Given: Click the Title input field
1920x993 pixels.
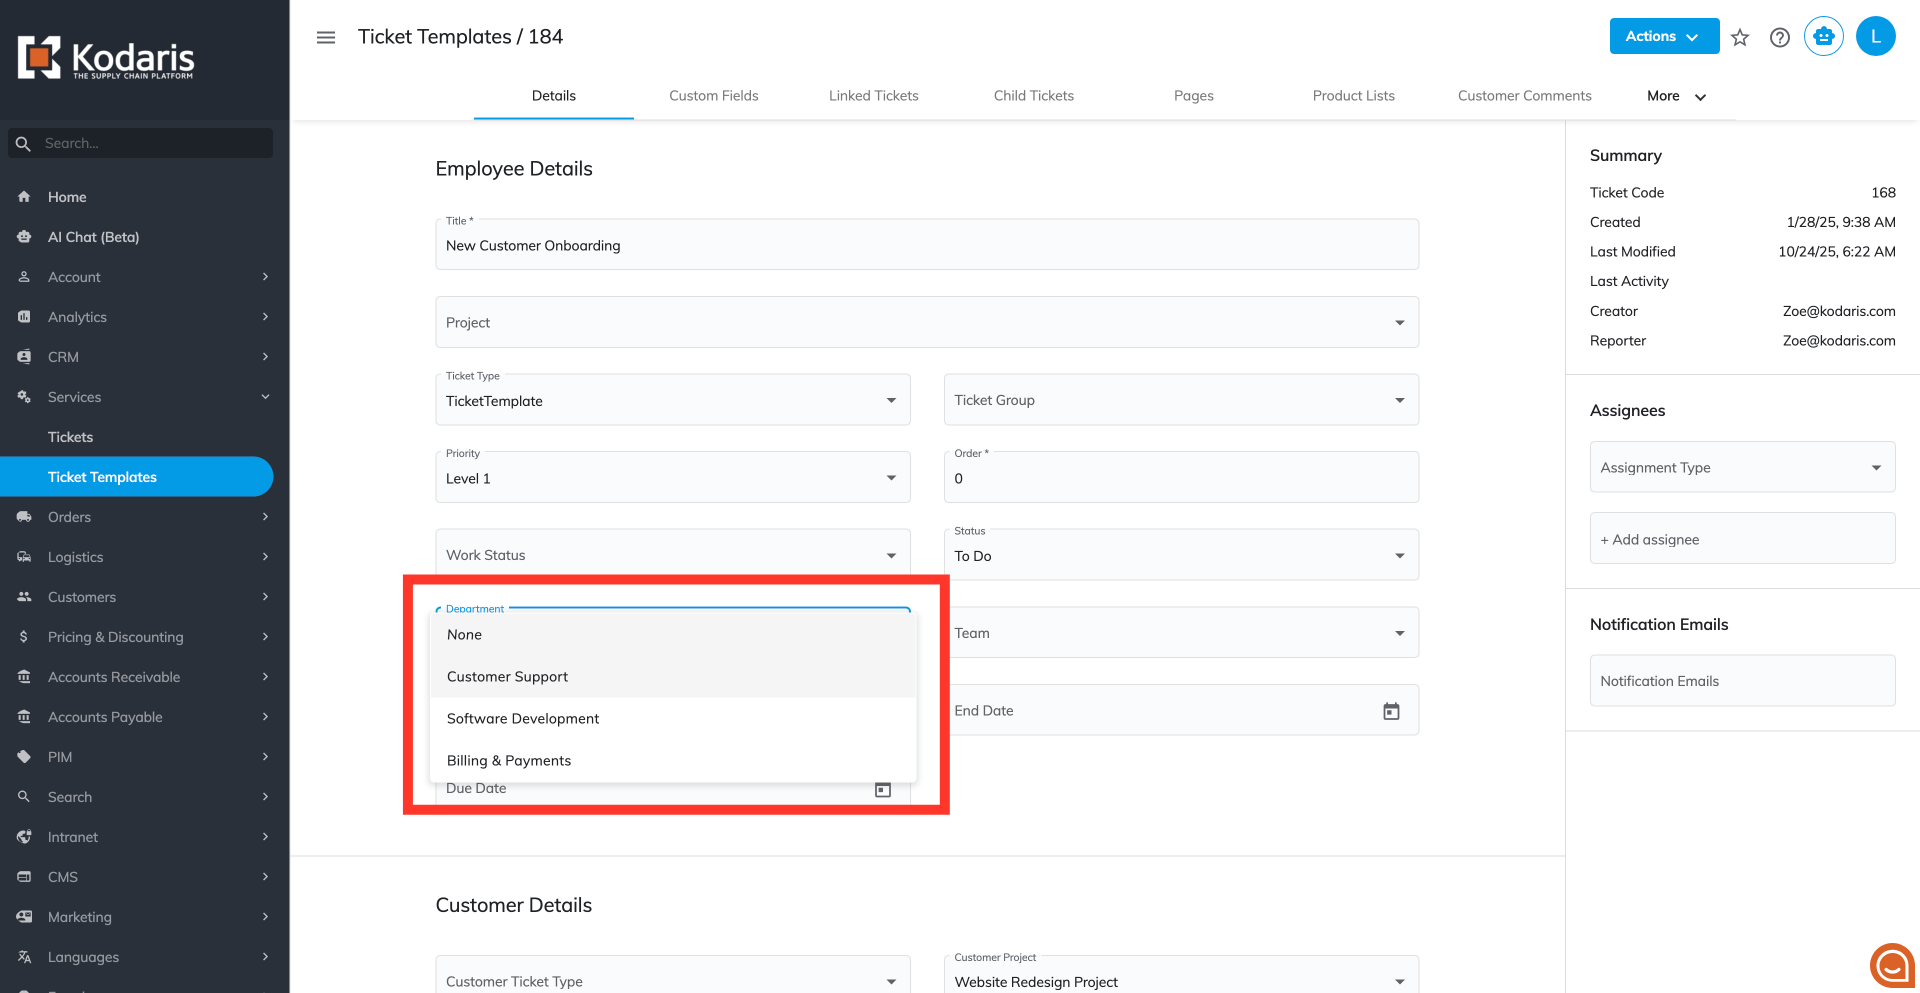Looking at the screenshot, I should point(927,245).
